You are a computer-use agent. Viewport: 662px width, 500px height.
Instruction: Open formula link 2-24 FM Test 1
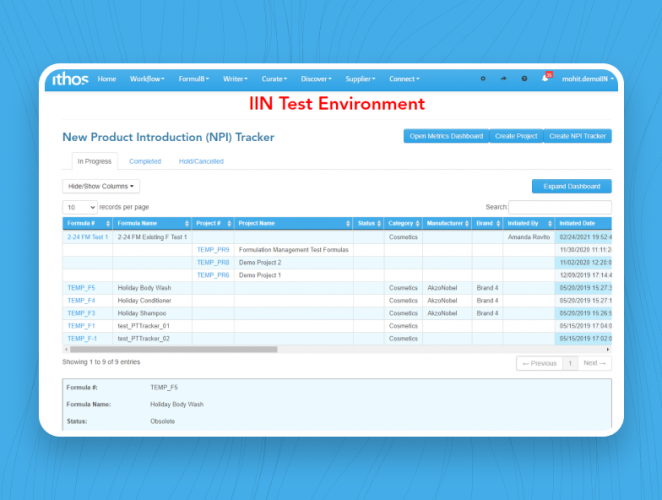87,237
